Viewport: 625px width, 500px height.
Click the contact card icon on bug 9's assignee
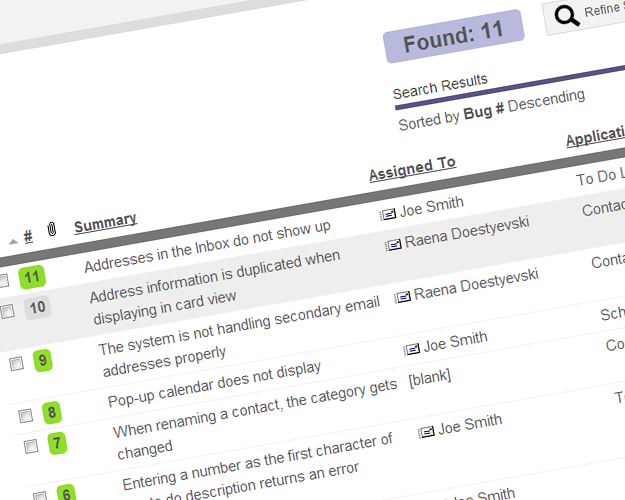402,296
